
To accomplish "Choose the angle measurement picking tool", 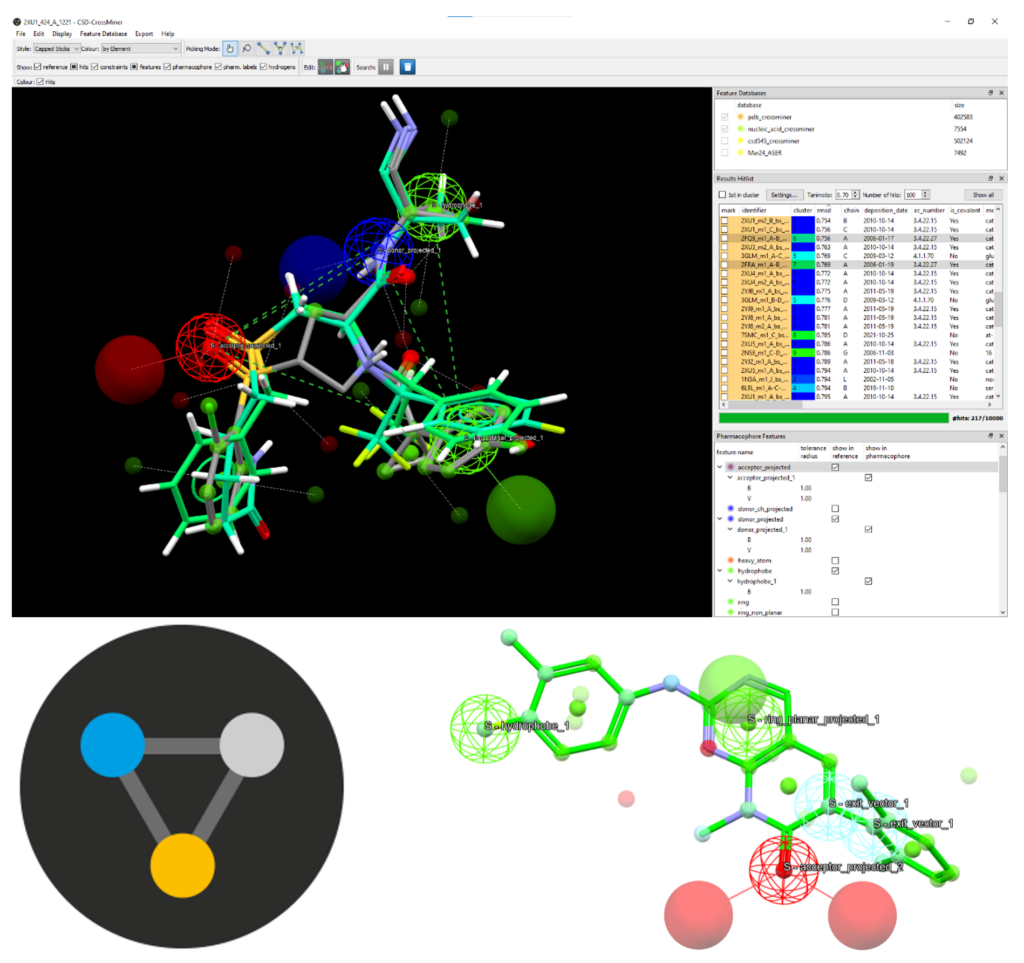I will [x=280, y=48].
